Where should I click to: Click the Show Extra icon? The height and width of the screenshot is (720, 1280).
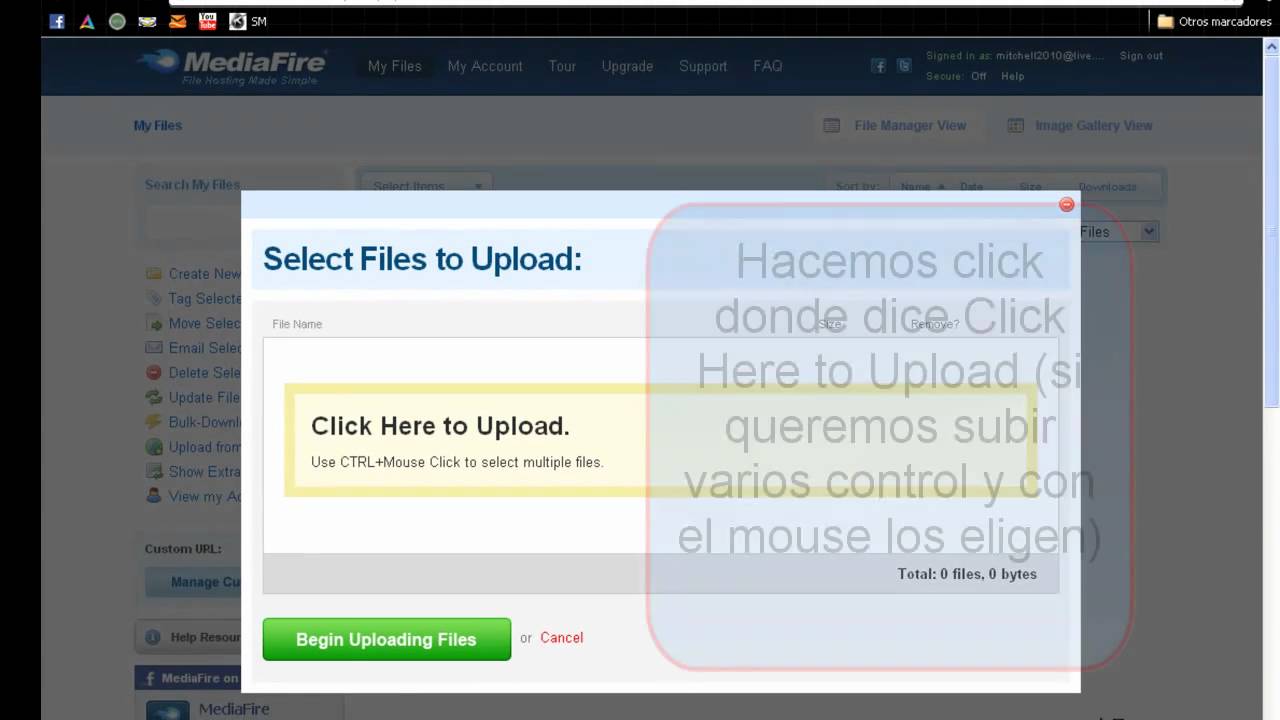(x=154, y=471)
